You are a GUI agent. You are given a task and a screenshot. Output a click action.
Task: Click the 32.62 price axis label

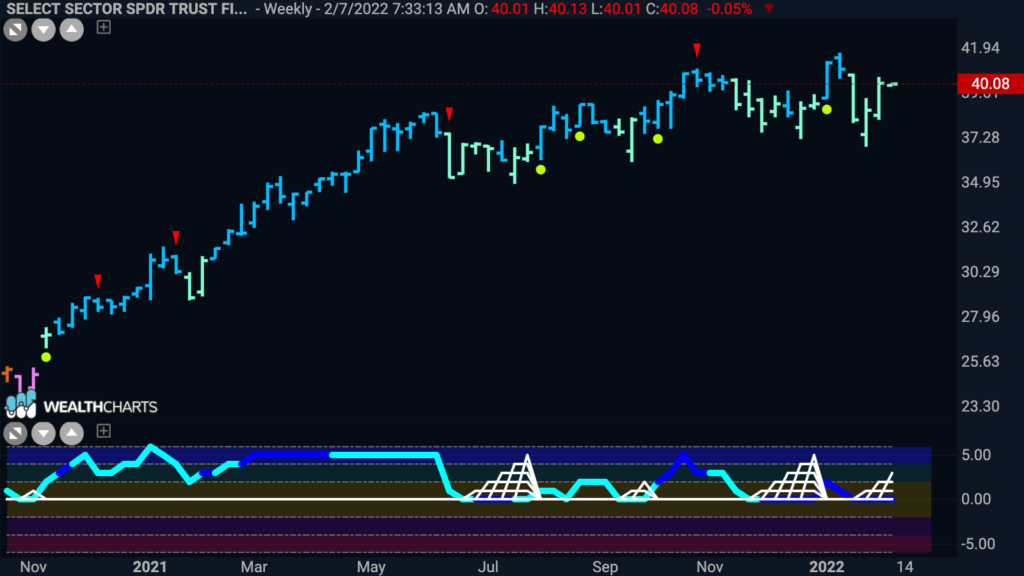(980, 227)
